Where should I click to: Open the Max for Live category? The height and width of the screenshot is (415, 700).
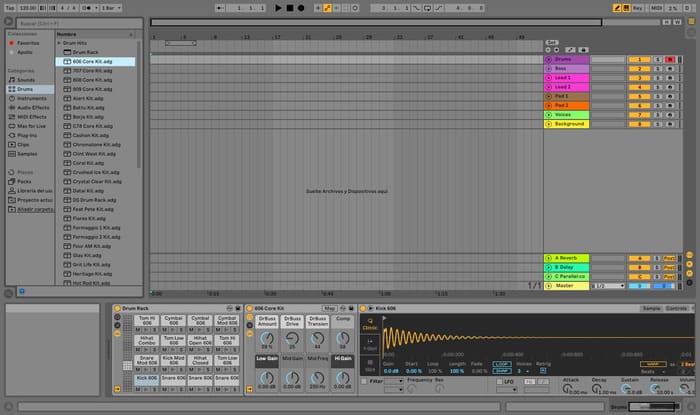pos(31,126)
